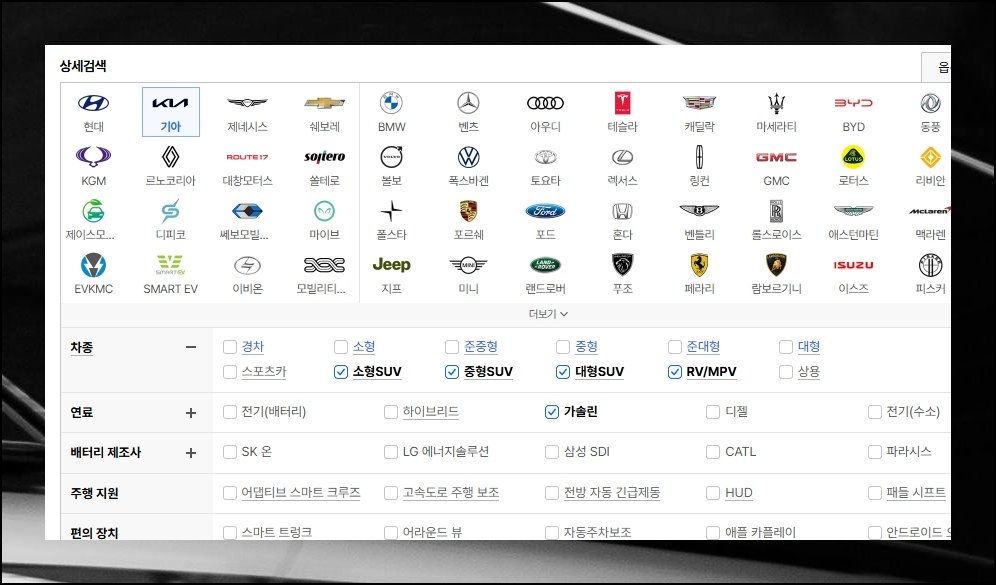Pick the Polestar (폴스타) star logo

point(391,211)
